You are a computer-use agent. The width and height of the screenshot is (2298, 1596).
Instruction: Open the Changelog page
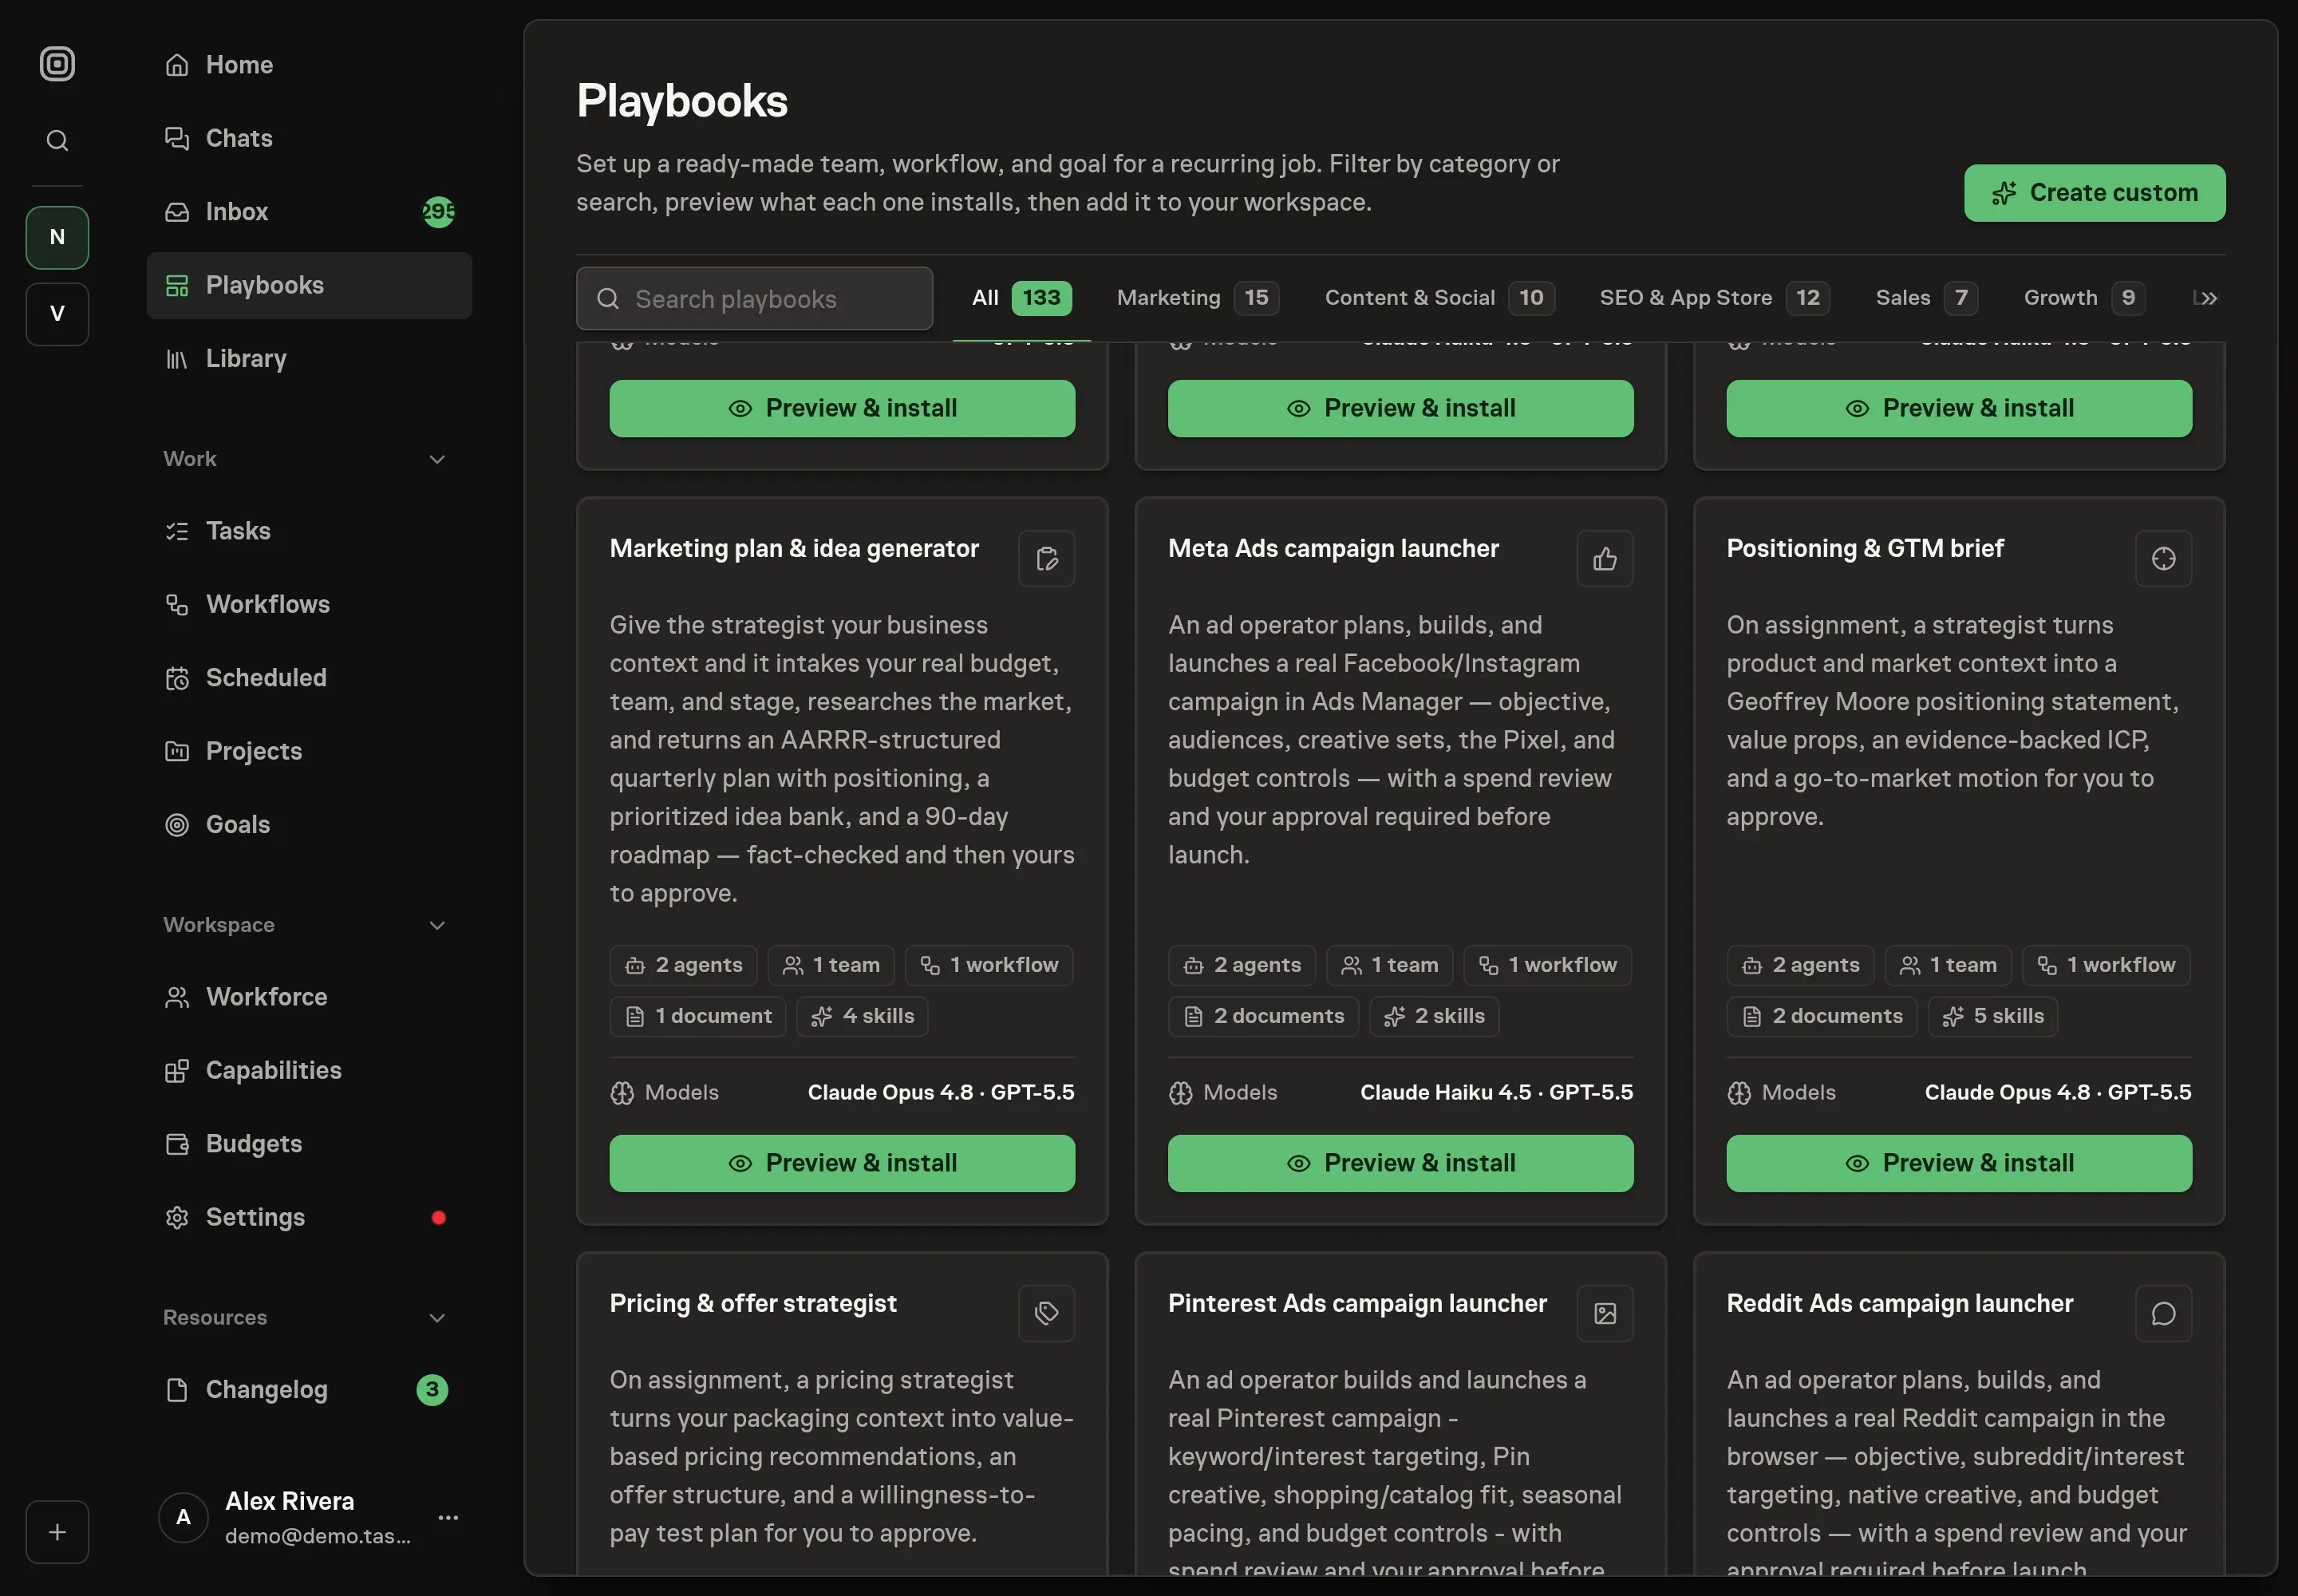309,1390
